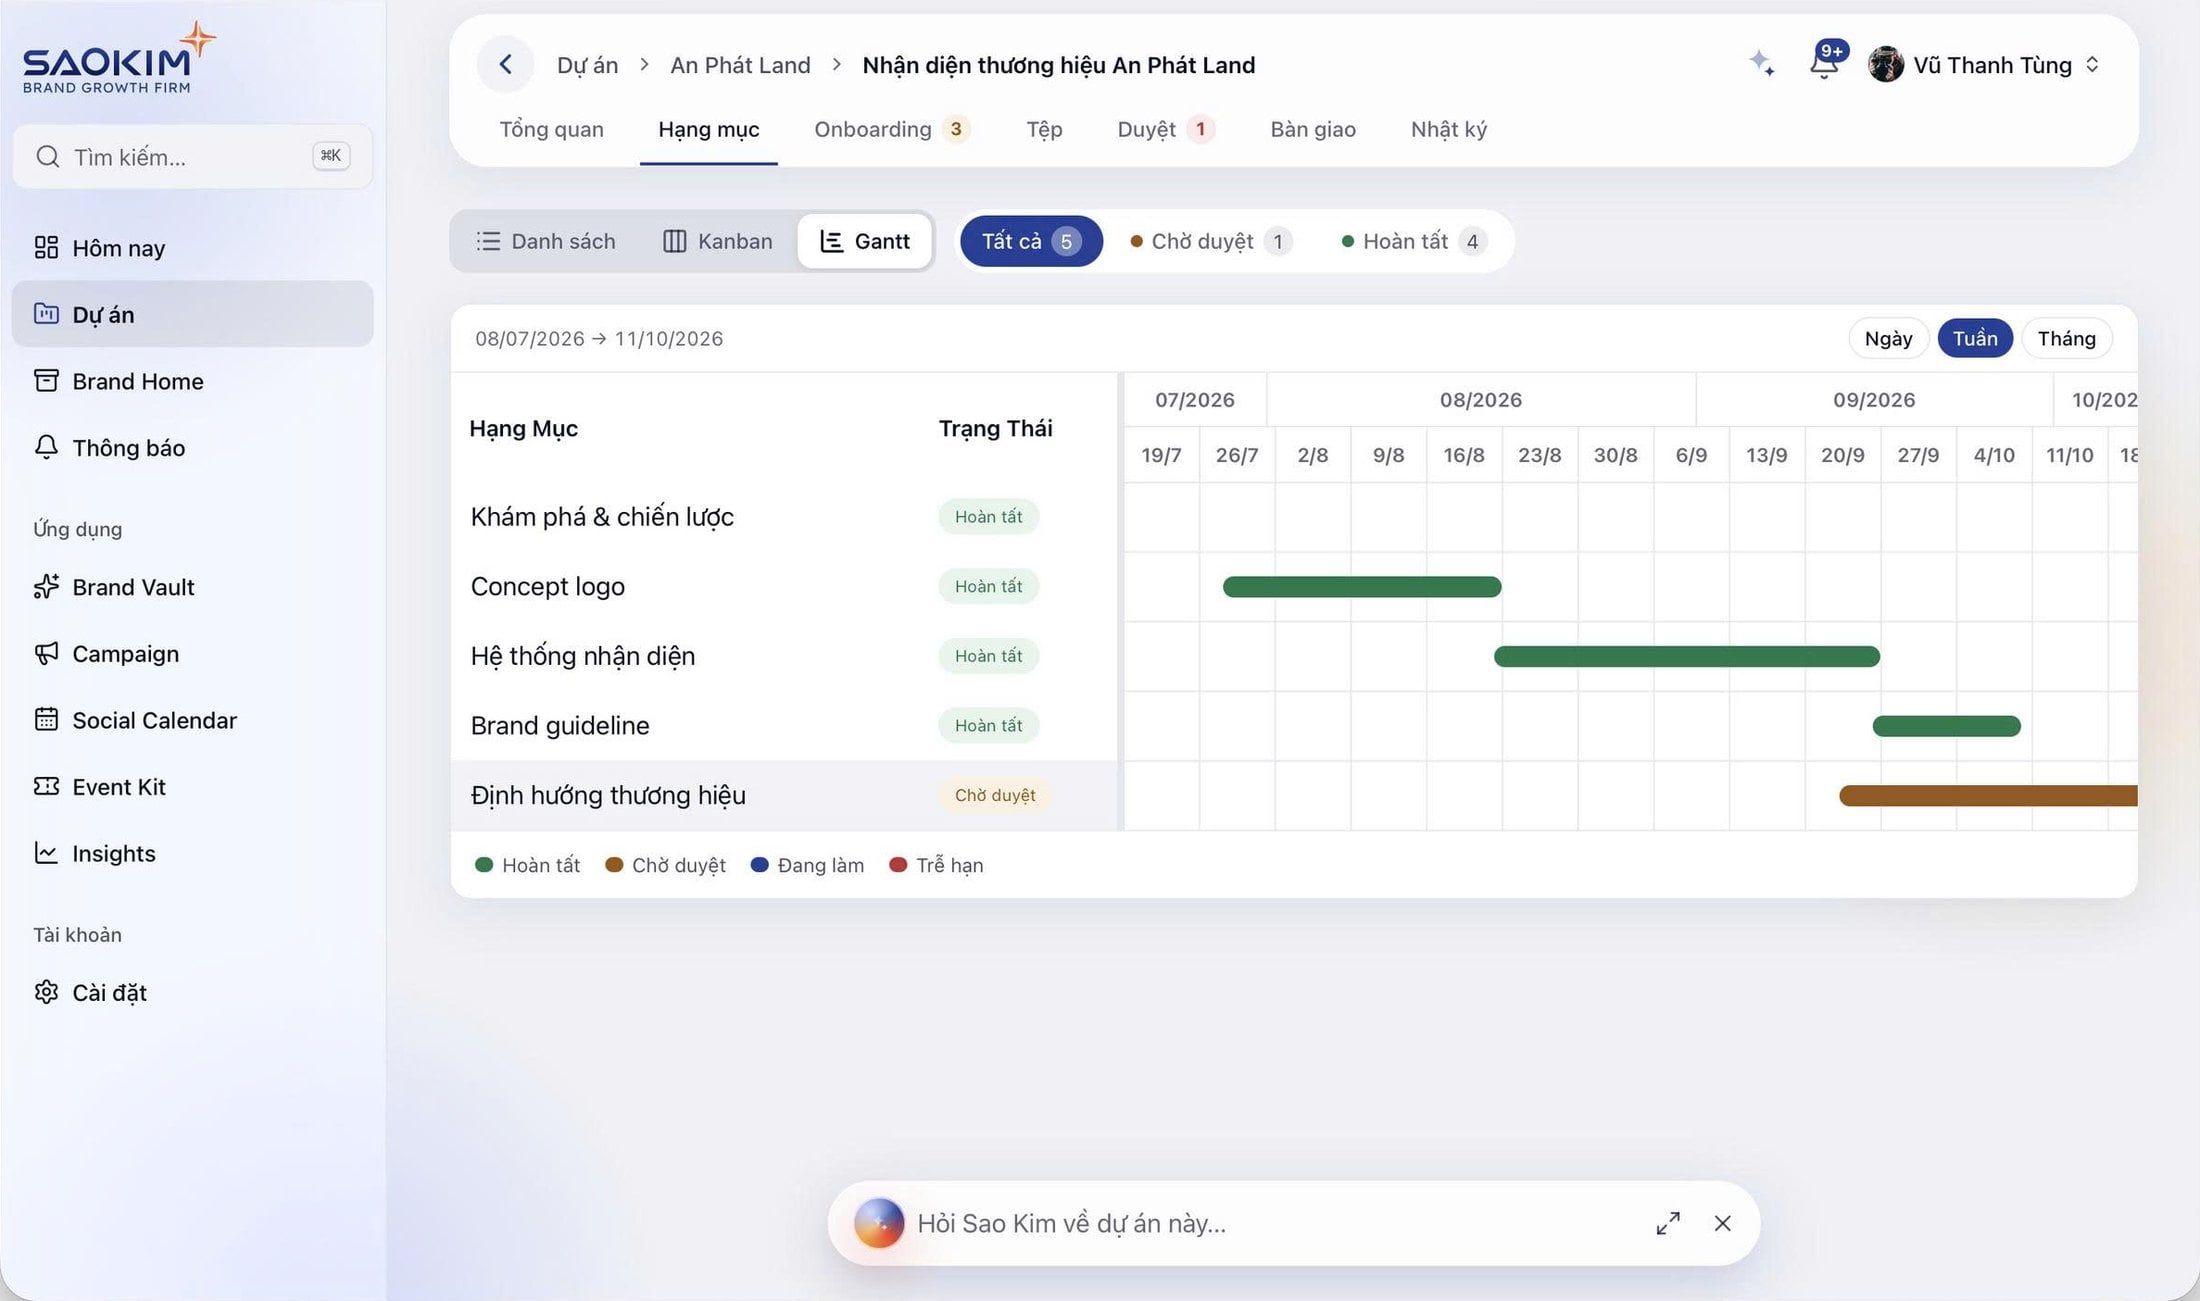Screen dimensions: 2200x1301
Task: Click the brown Định hướng thương hiệu bar
Action: [x=1988, y=795]
